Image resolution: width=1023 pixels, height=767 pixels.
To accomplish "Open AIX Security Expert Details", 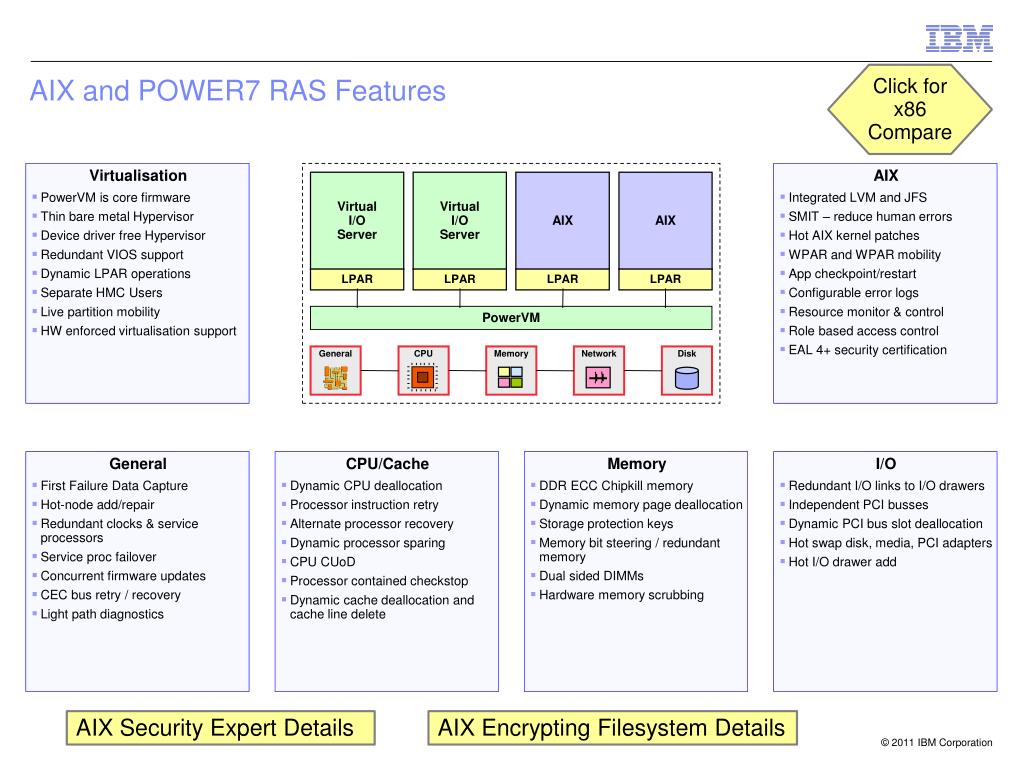I will 221,728.
